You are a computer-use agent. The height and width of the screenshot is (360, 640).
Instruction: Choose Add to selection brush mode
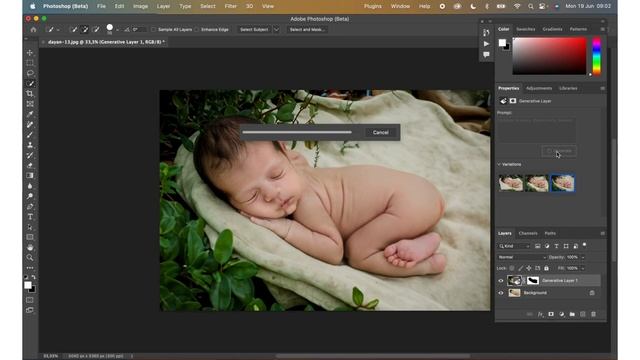85,29
